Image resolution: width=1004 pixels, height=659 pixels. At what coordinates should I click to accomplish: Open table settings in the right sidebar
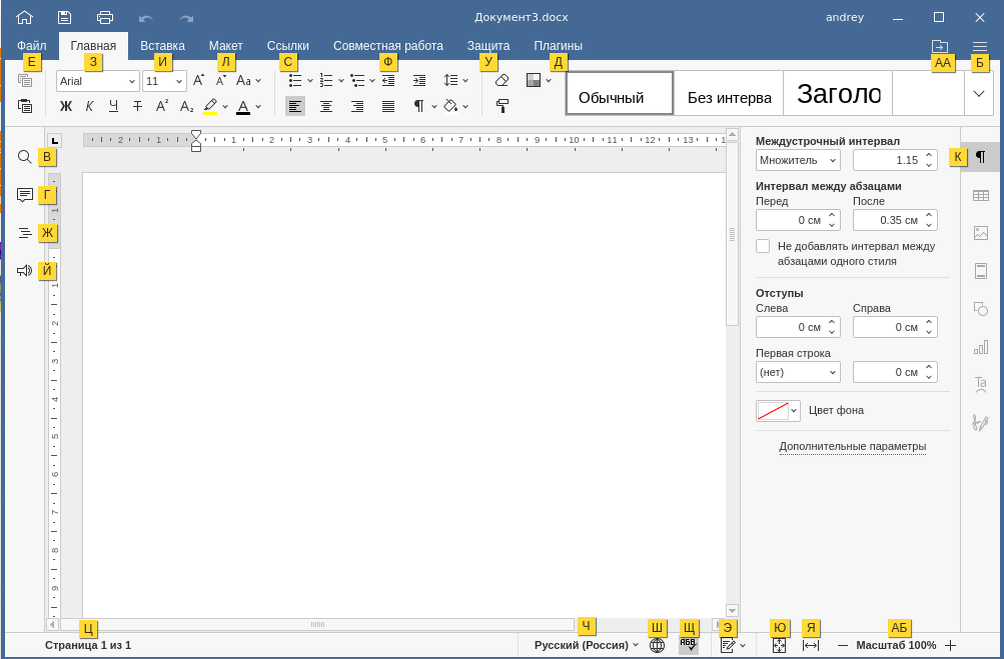980,195
